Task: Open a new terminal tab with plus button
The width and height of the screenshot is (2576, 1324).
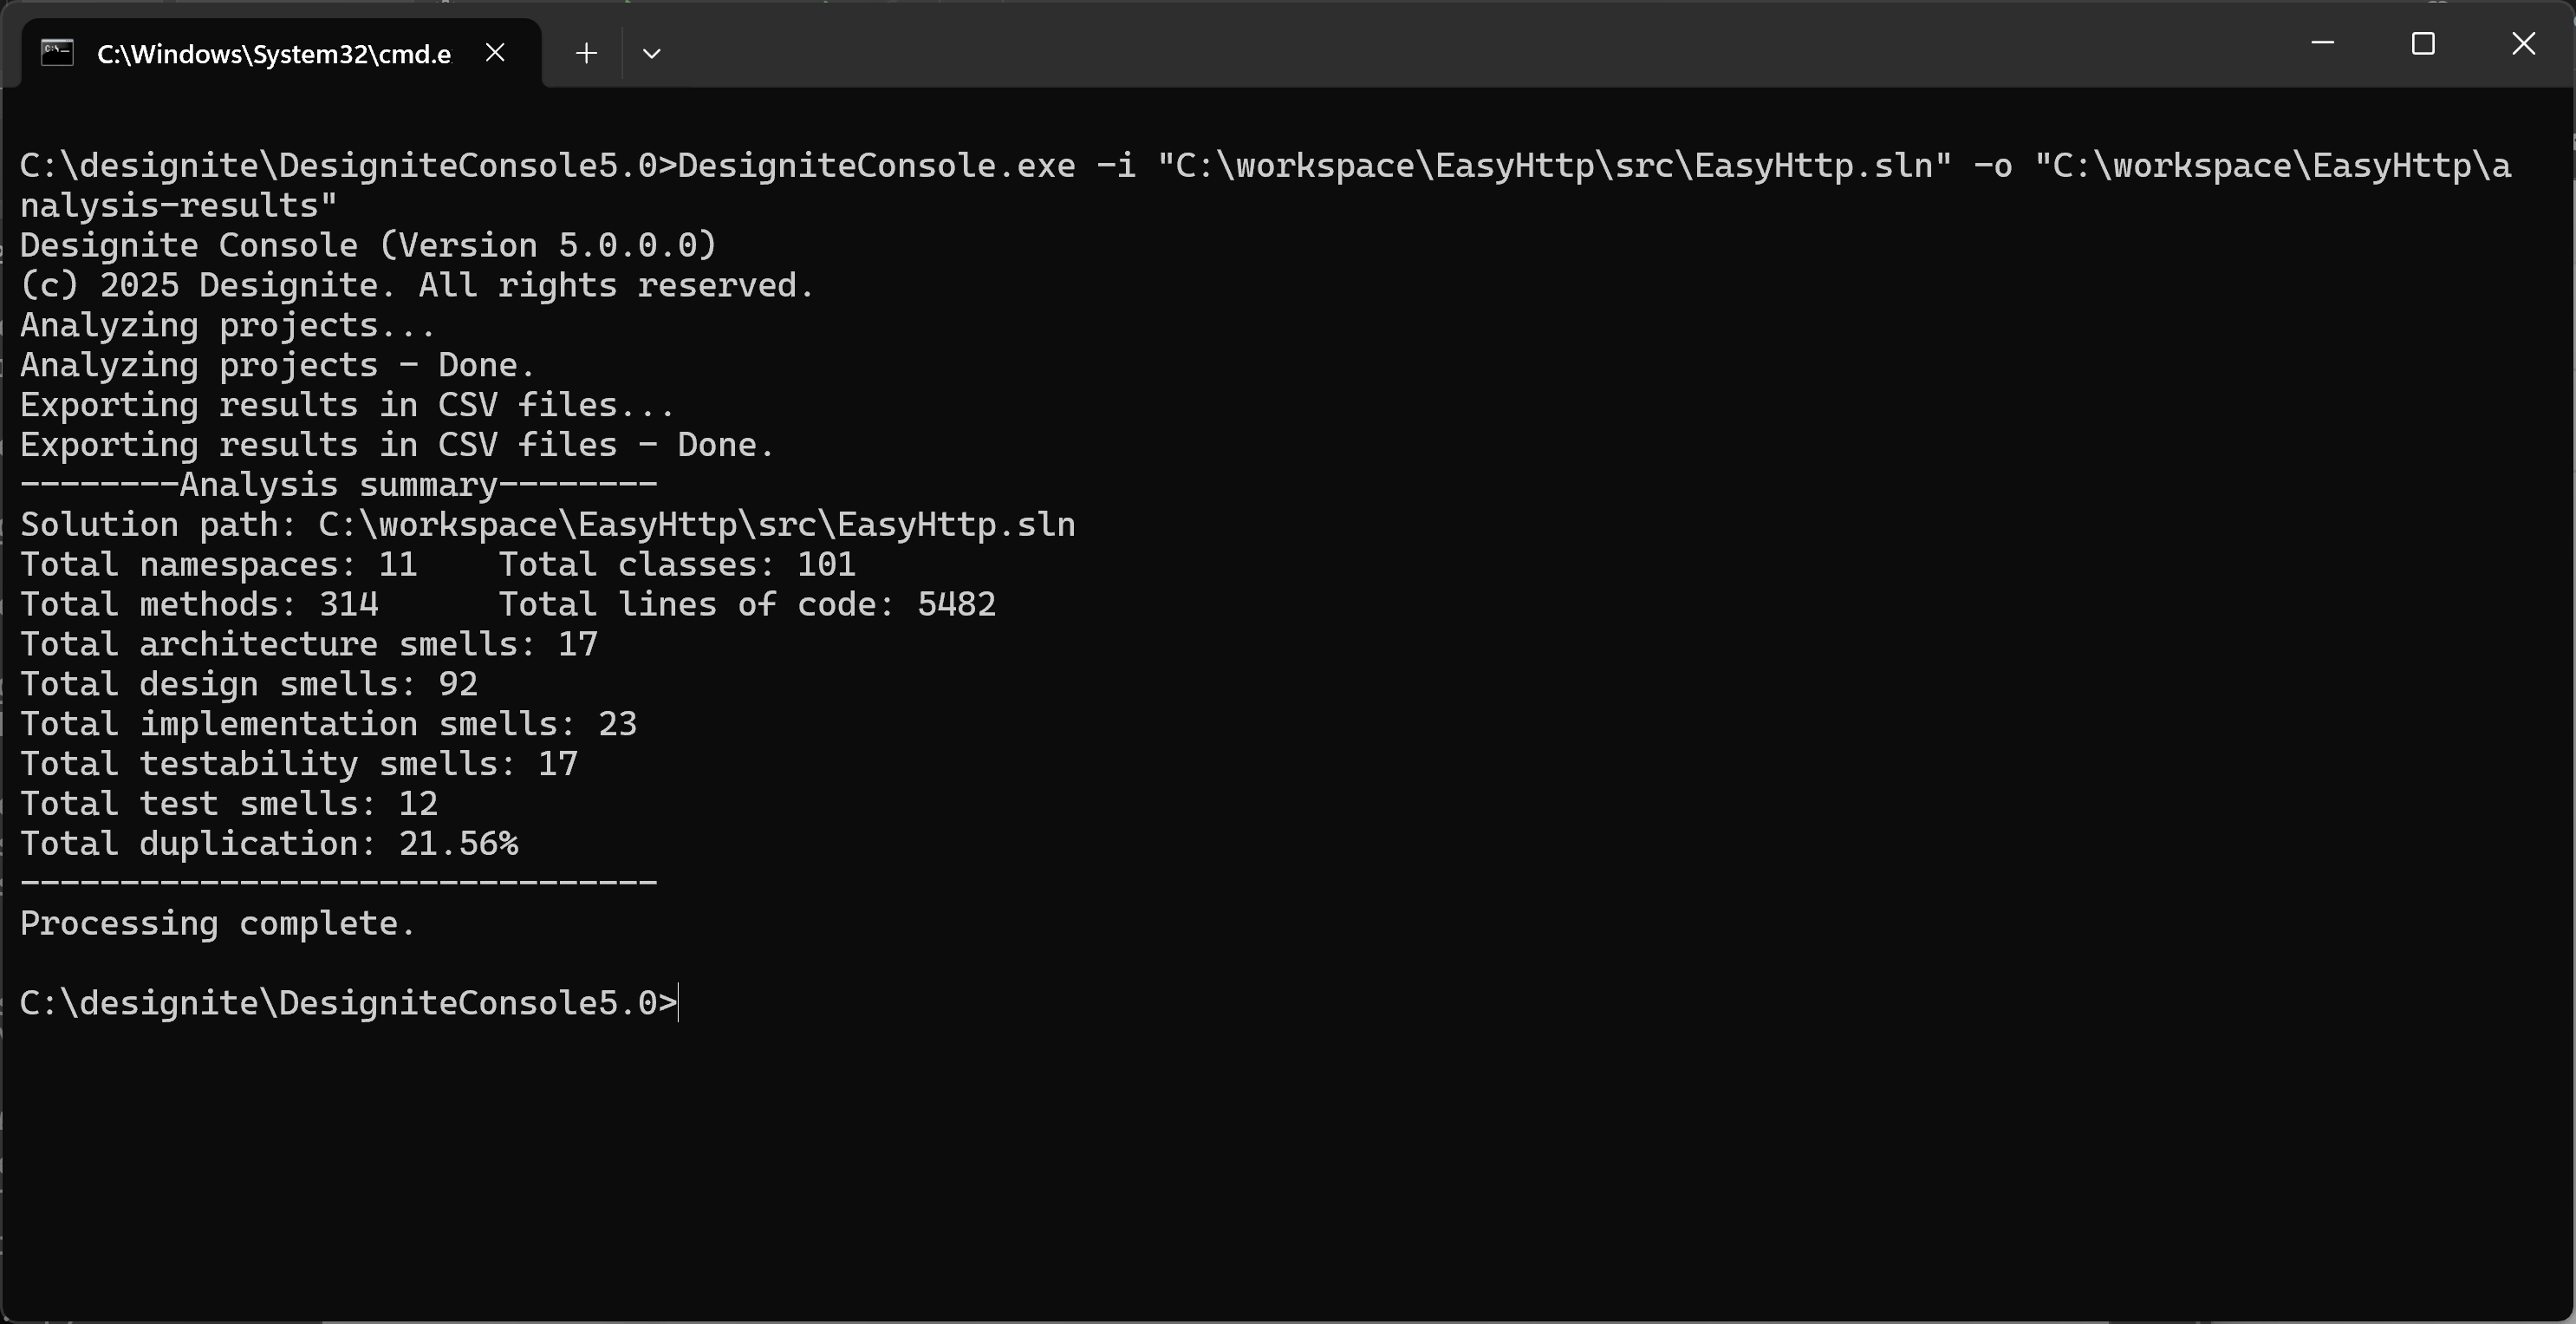Action: point(587,53)
